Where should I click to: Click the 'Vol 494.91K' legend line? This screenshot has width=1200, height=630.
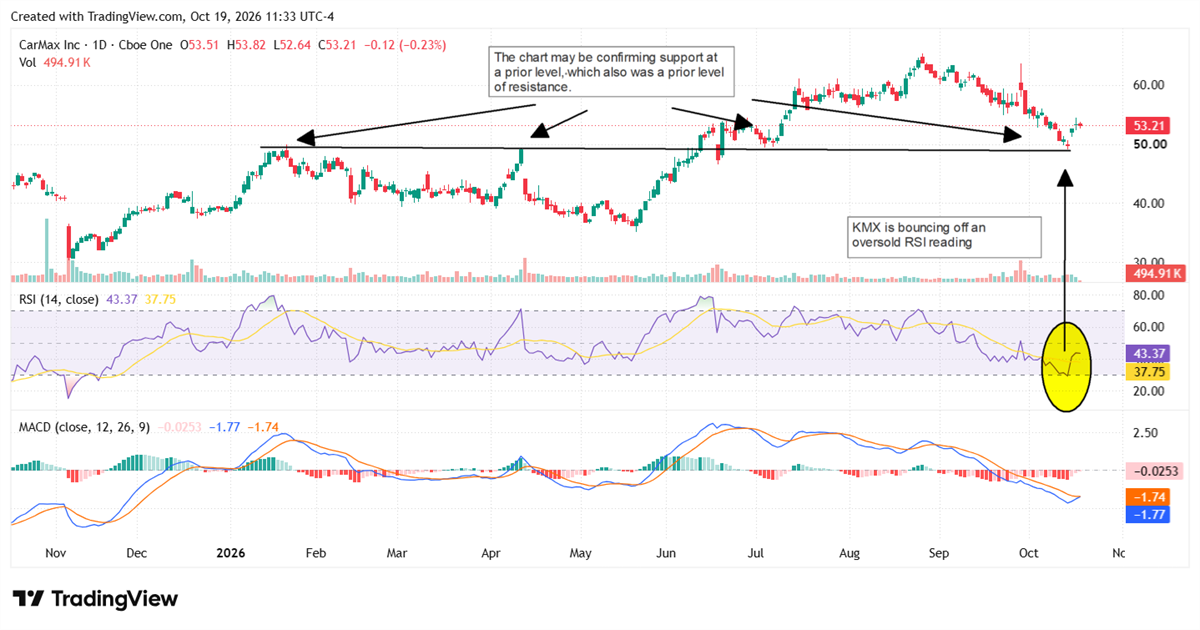(57, 62)
